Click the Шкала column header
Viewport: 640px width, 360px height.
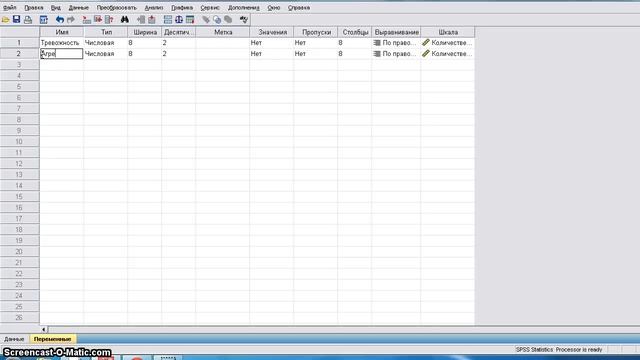[448, 32]
